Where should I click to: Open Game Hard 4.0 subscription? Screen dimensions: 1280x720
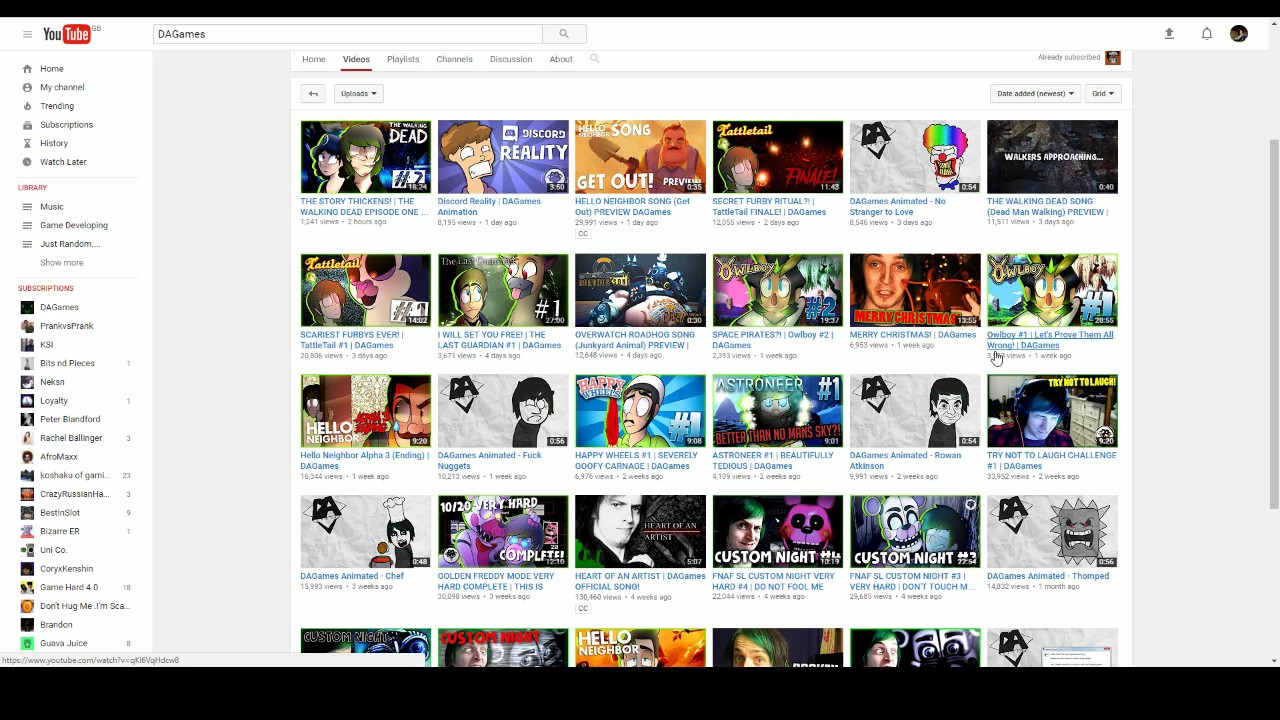point(69,587)
